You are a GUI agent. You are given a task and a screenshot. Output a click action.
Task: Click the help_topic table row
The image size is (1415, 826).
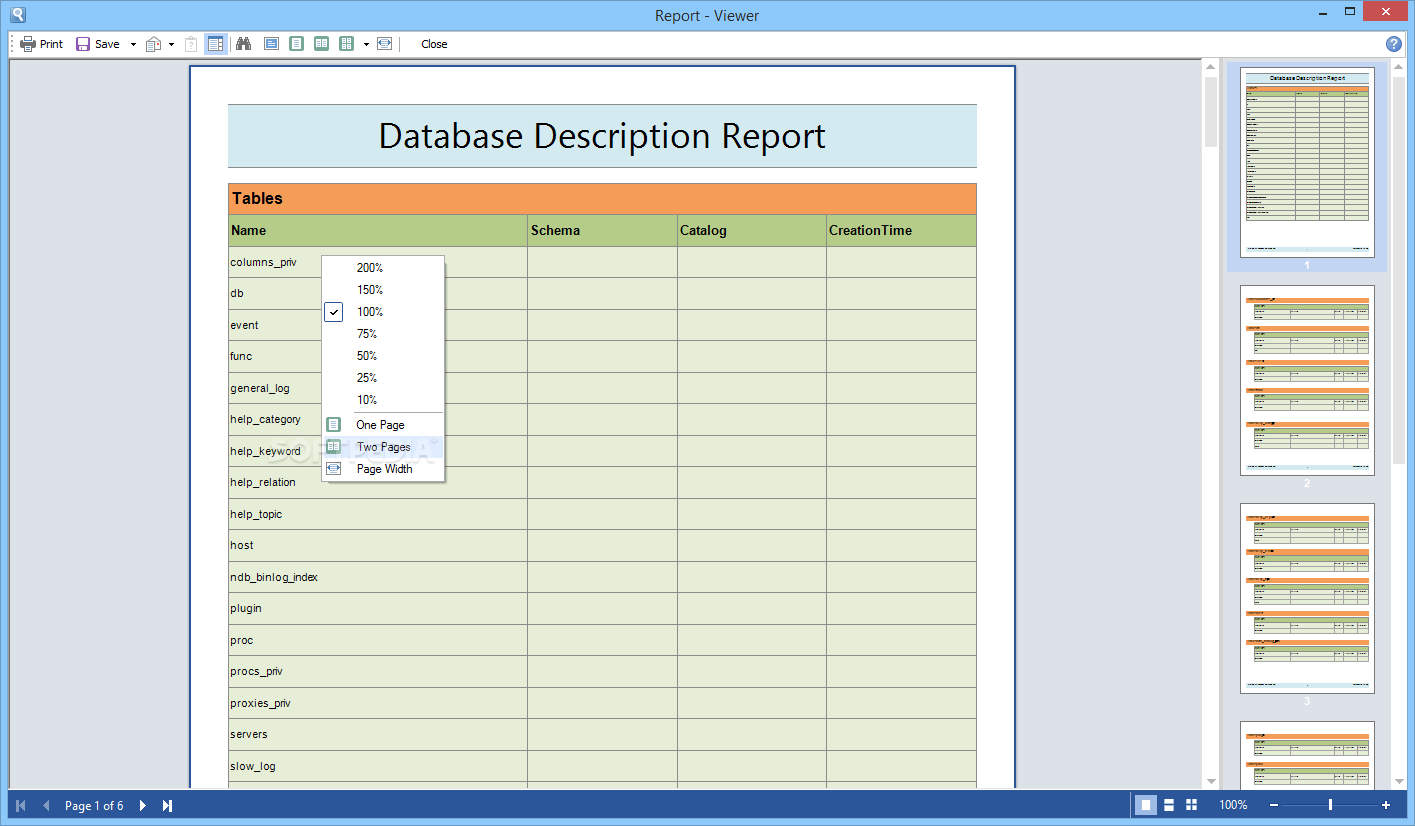point(602,514)
